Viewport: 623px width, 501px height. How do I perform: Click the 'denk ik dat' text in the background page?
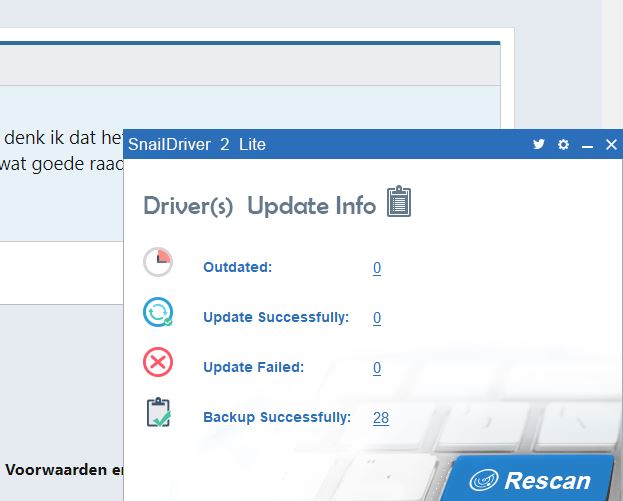click(x=50, y=138)
